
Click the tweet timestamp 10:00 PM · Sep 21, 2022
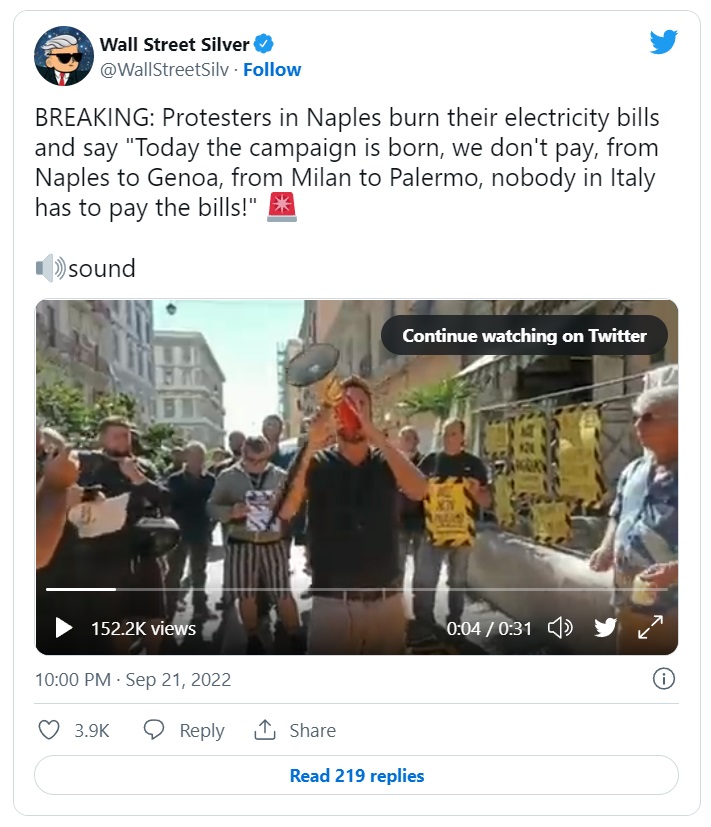coord(133,680)
